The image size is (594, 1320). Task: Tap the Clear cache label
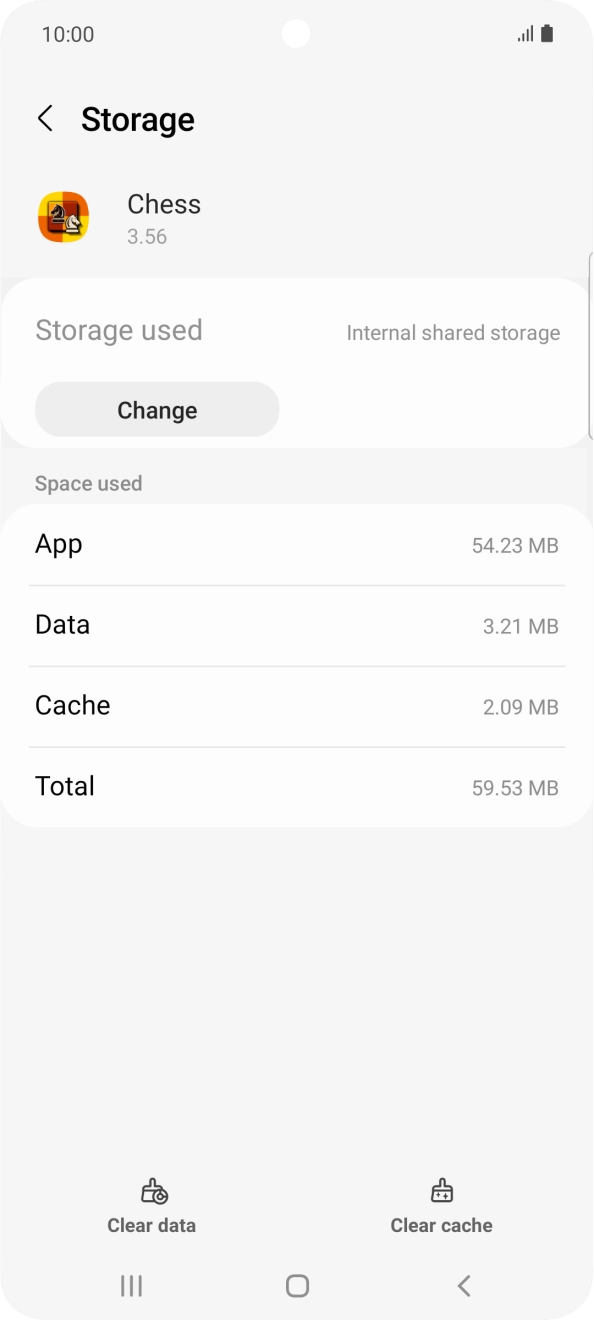click(441, 1225)
